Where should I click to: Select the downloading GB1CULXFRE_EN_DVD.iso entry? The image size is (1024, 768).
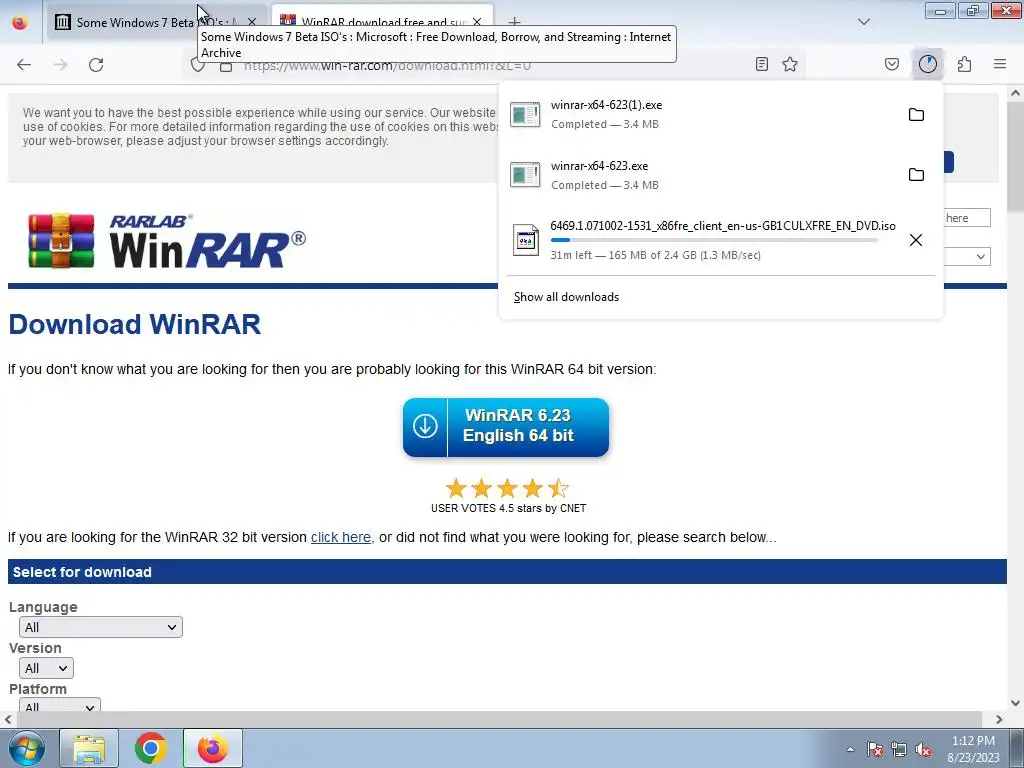click(x=702, y=240)
